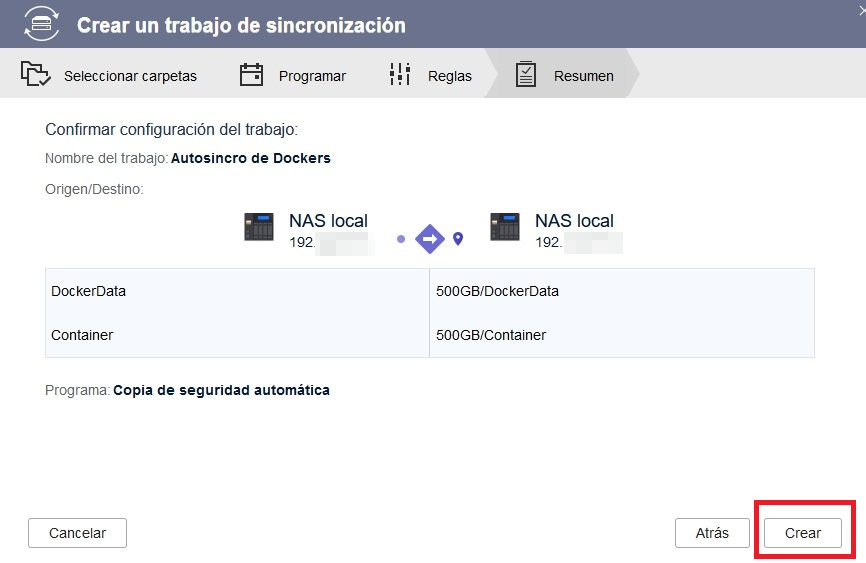Select the DockerData source folder cell
The width and height of the screenshot is (866, 563).
(x=237, y=291)
